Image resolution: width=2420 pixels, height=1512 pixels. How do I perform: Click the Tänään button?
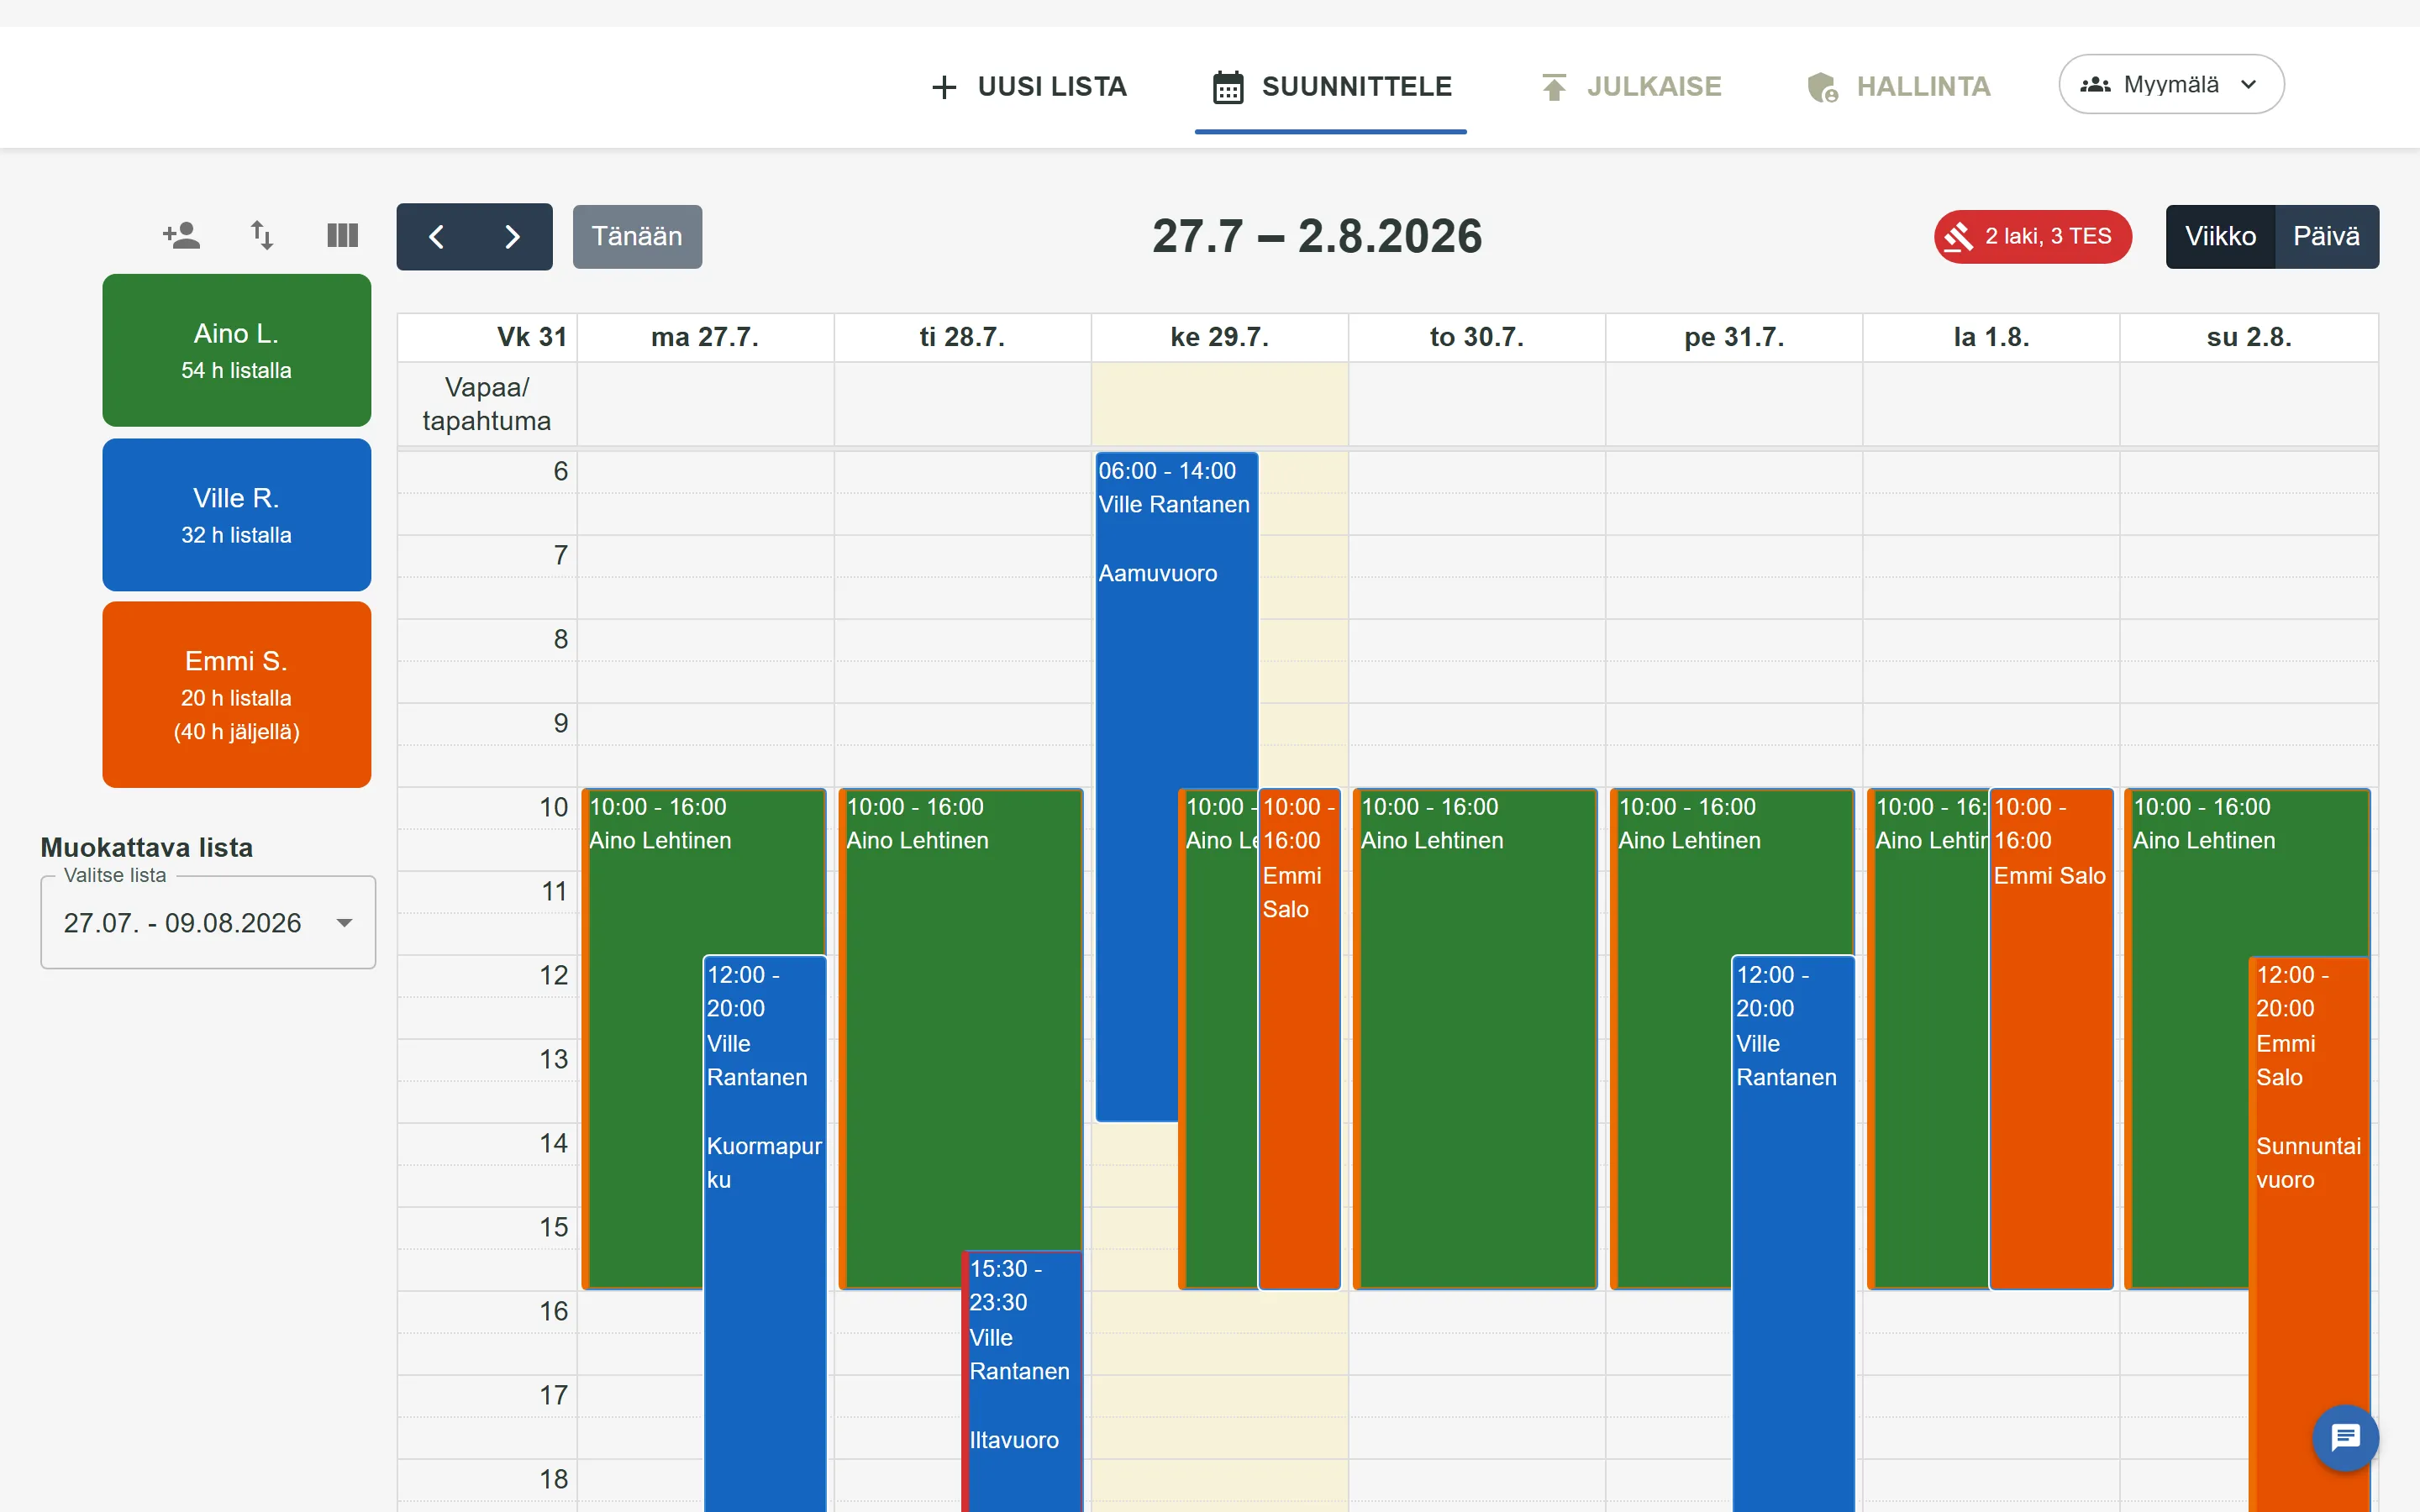(637, 237)
